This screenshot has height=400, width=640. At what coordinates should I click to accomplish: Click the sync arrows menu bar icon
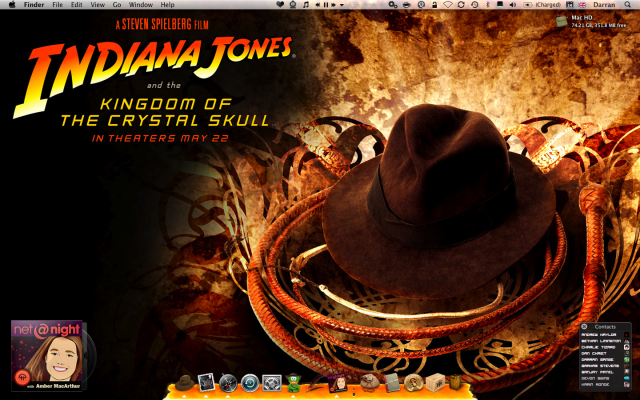coord(461,5)
